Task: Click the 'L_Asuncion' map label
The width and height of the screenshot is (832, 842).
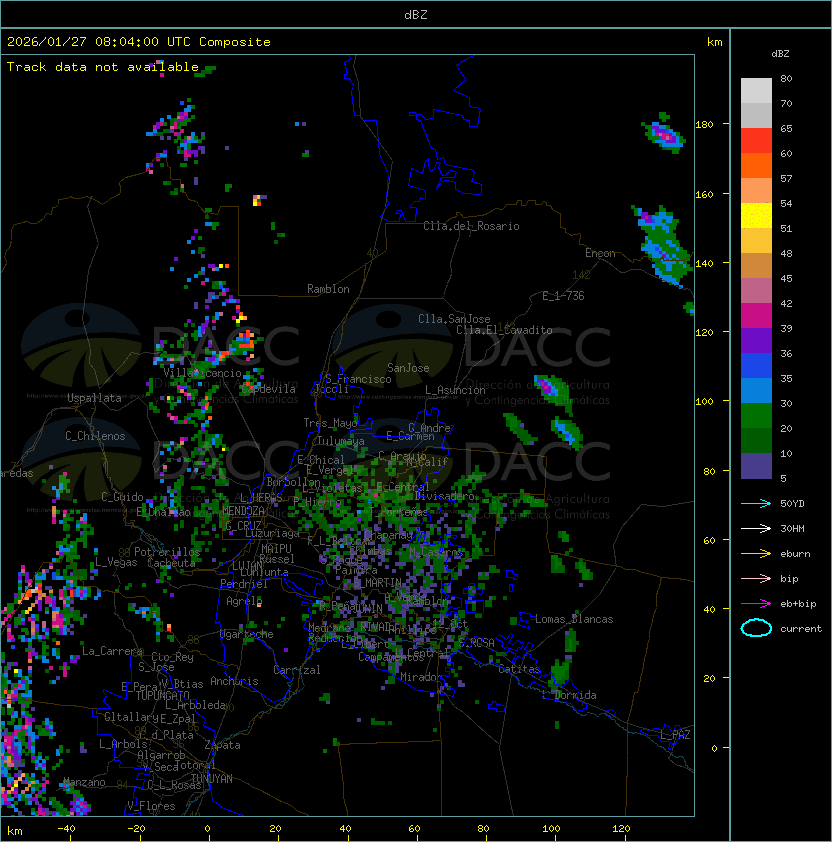Action: coord(455,390)
